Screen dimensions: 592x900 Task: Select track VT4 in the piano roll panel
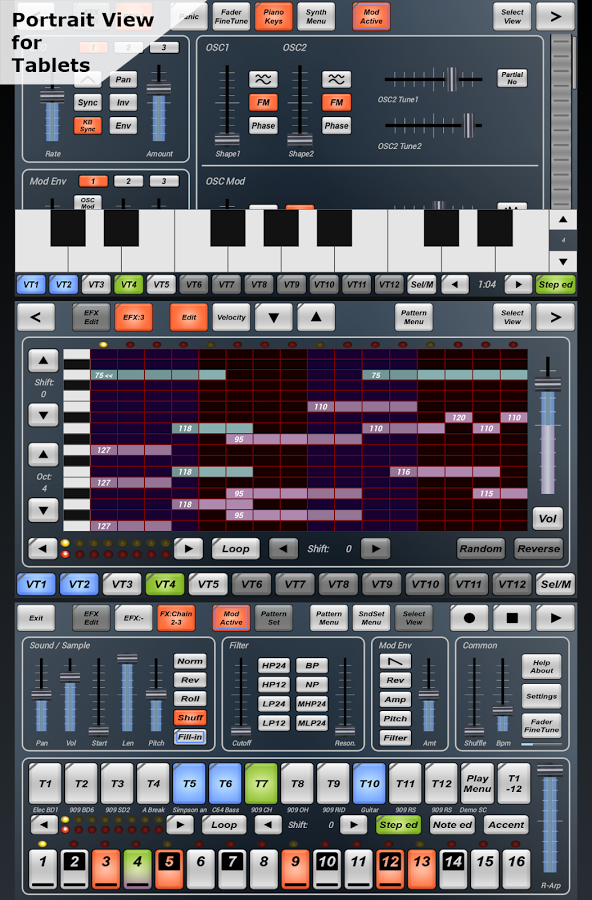165,584
